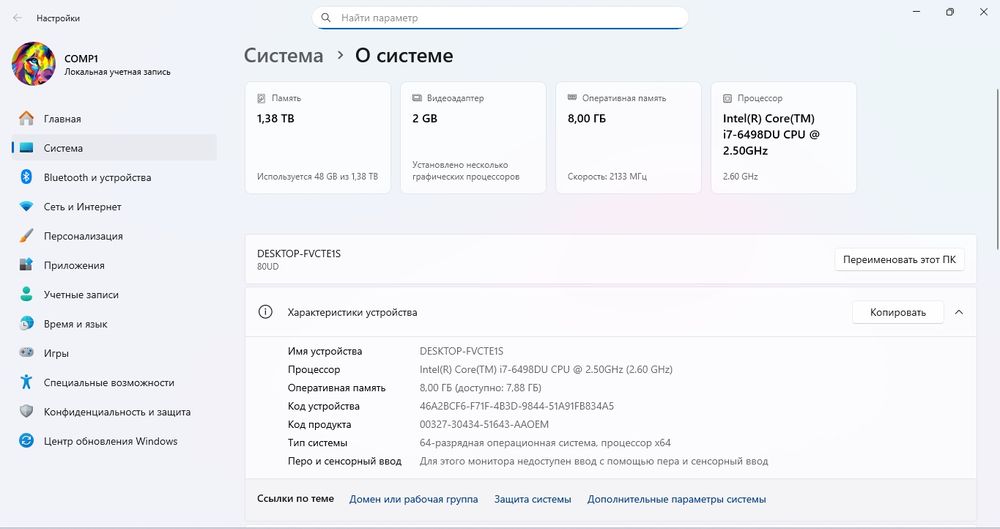This screenshot has width=1000, height=529.
Task: Click the Bluetooth и устройства icon
Action: click(x=26, y=177)
